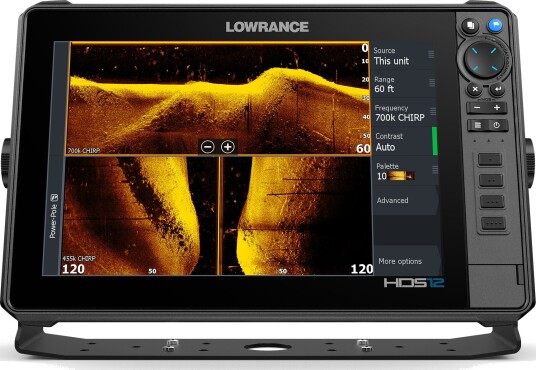Tap the right SideScan "120" range value
Screen dimensions: 536x370
(362, 269)
